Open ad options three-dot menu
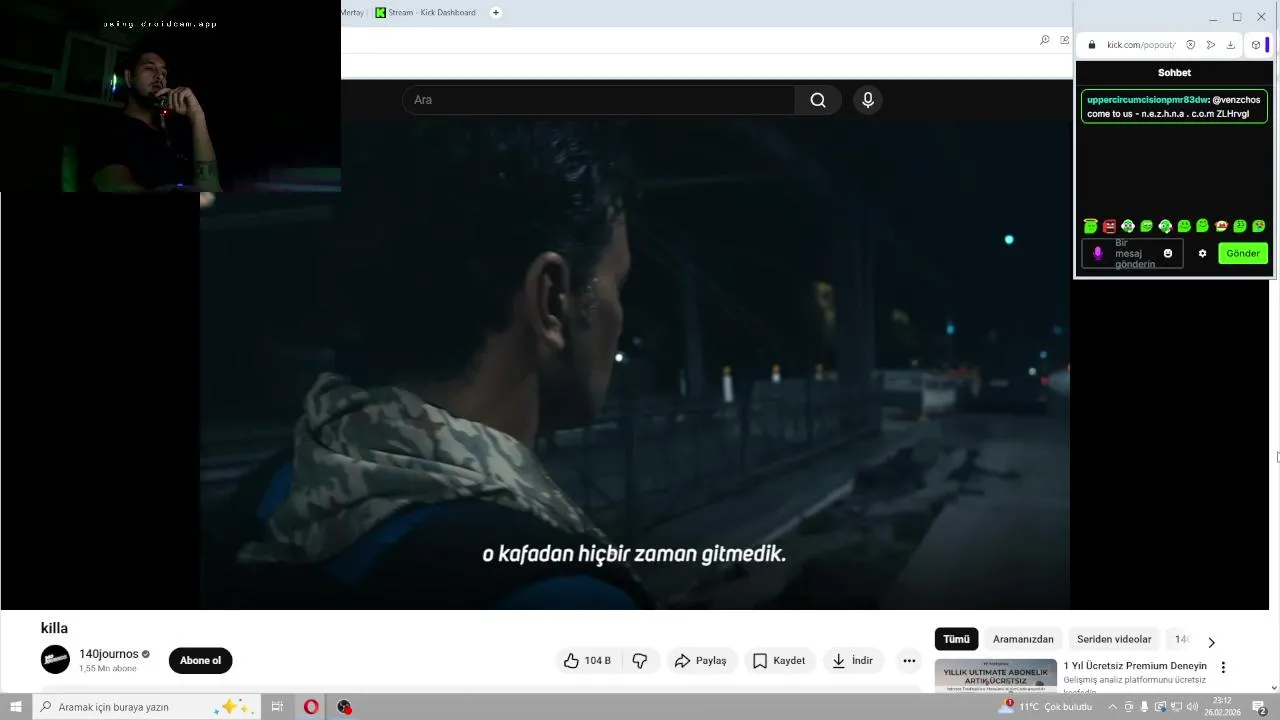 tap(1222, 667)
